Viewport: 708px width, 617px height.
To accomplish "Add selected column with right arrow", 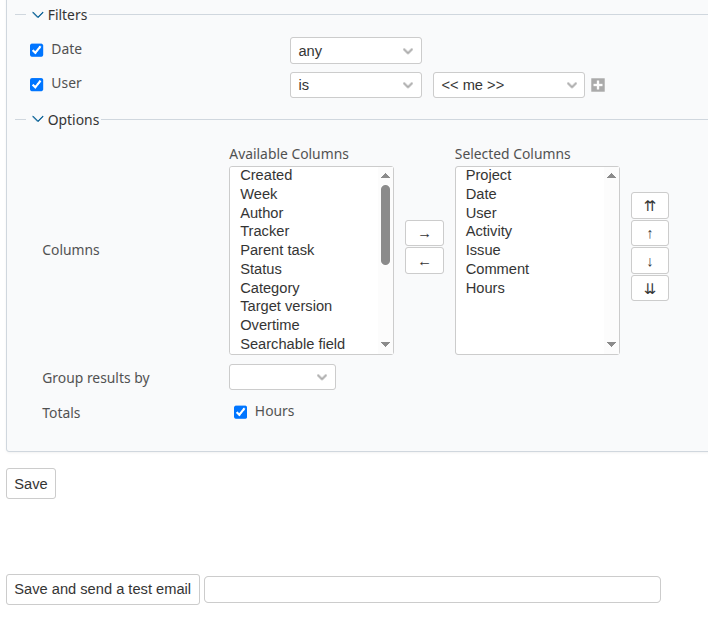I will pyautogui.click(x=424, y=234).
